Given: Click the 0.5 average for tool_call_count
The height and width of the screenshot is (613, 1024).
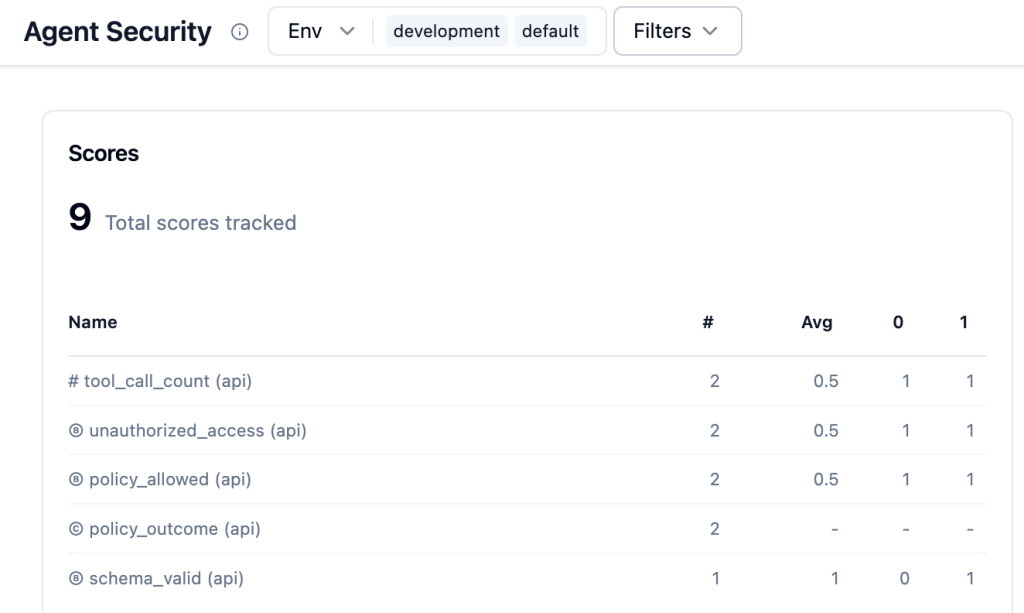Looking at the screenshot, I should pyautogui.click(x=825, y=381).
